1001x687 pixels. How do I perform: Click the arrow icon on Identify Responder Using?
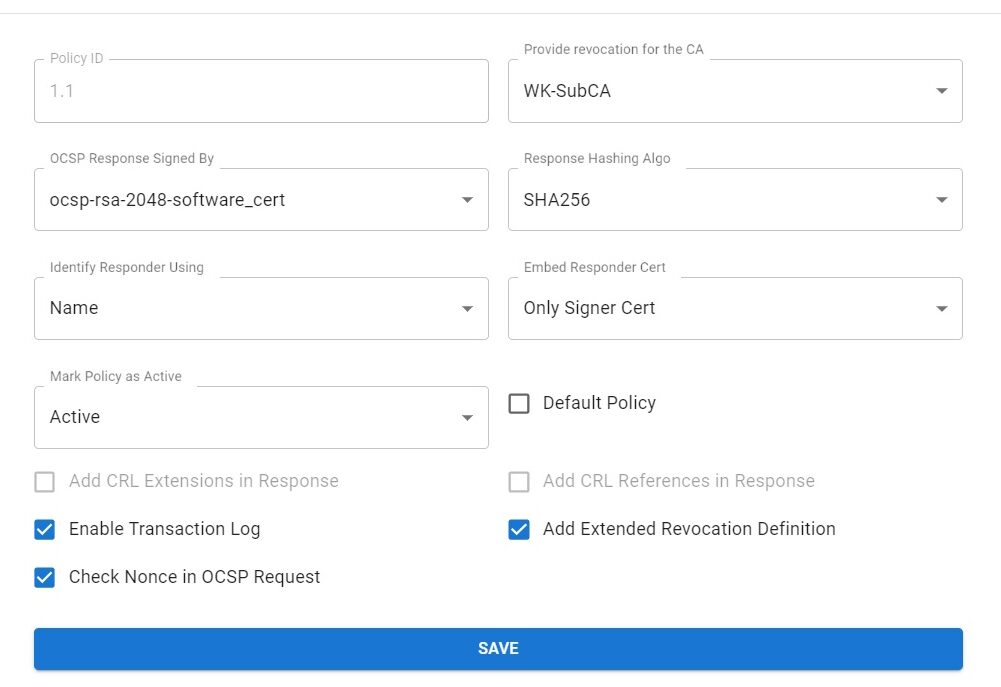pyautogui.click(x=466, y=308)
